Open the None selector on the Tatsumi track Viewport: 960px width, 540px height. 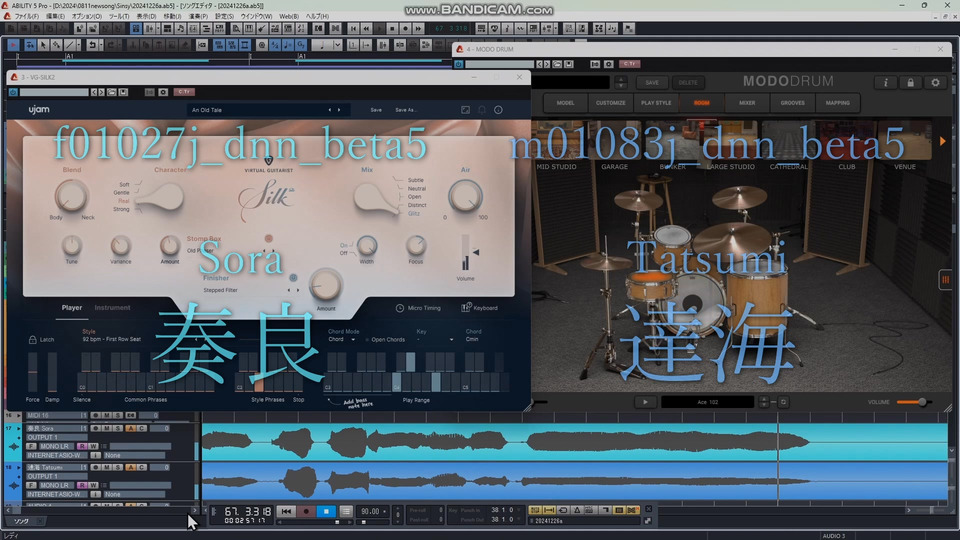point(134,495)
